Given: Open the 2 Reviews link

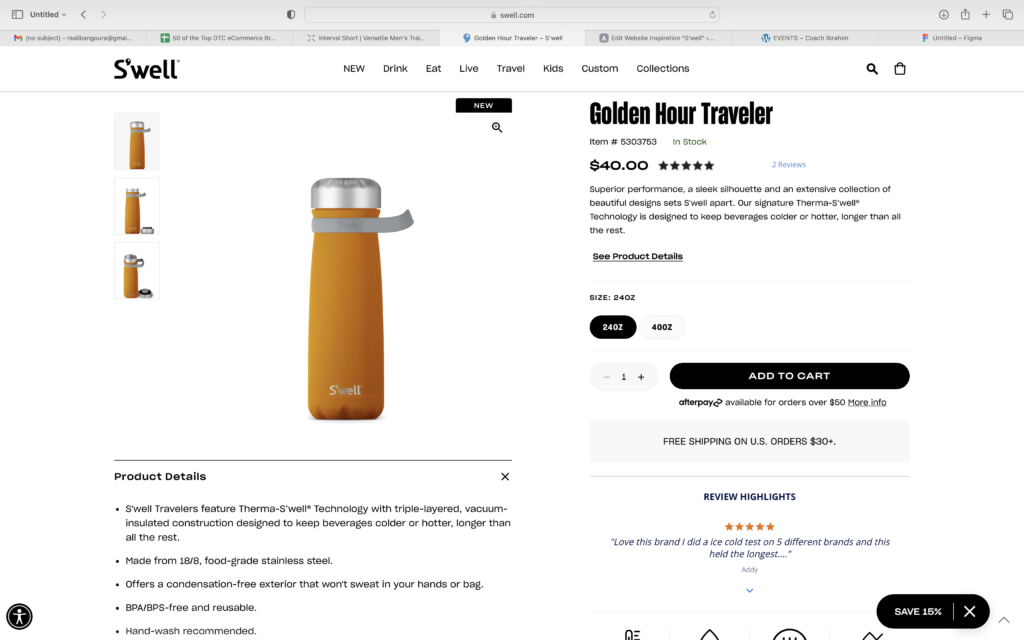Looking at the screenshot, I should 788,165.
